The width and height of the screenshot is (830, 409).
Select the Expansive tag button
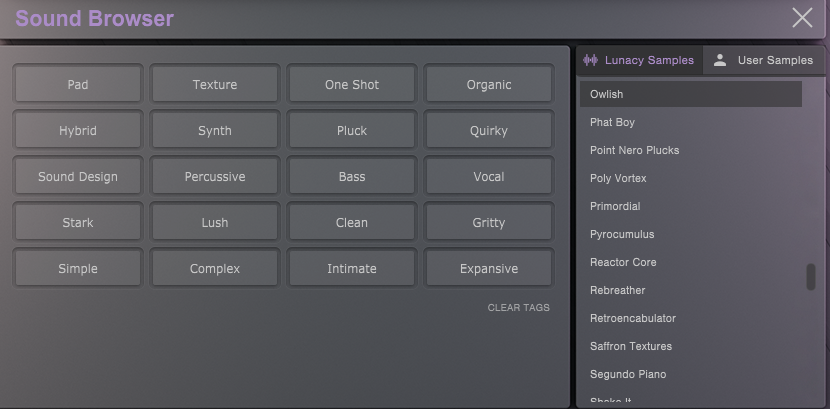click(489, 269)
